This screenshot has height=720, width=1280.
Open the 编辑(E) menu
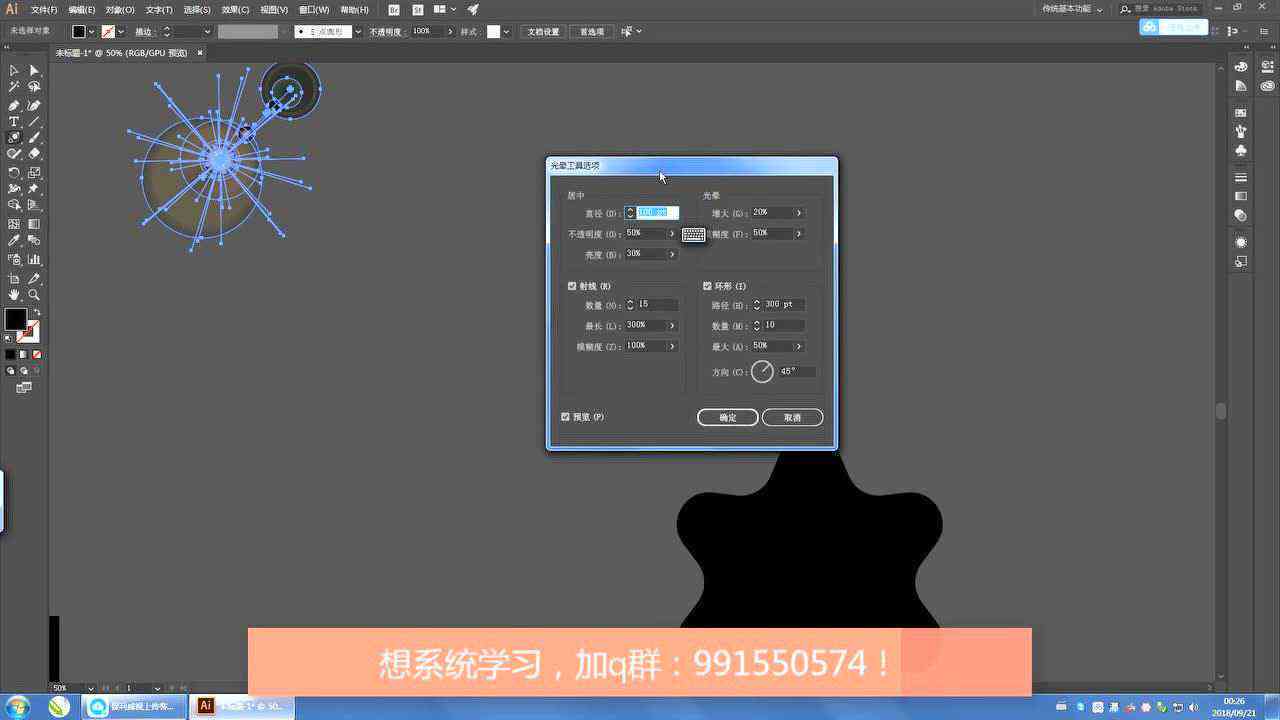click(x=82, y=9)
